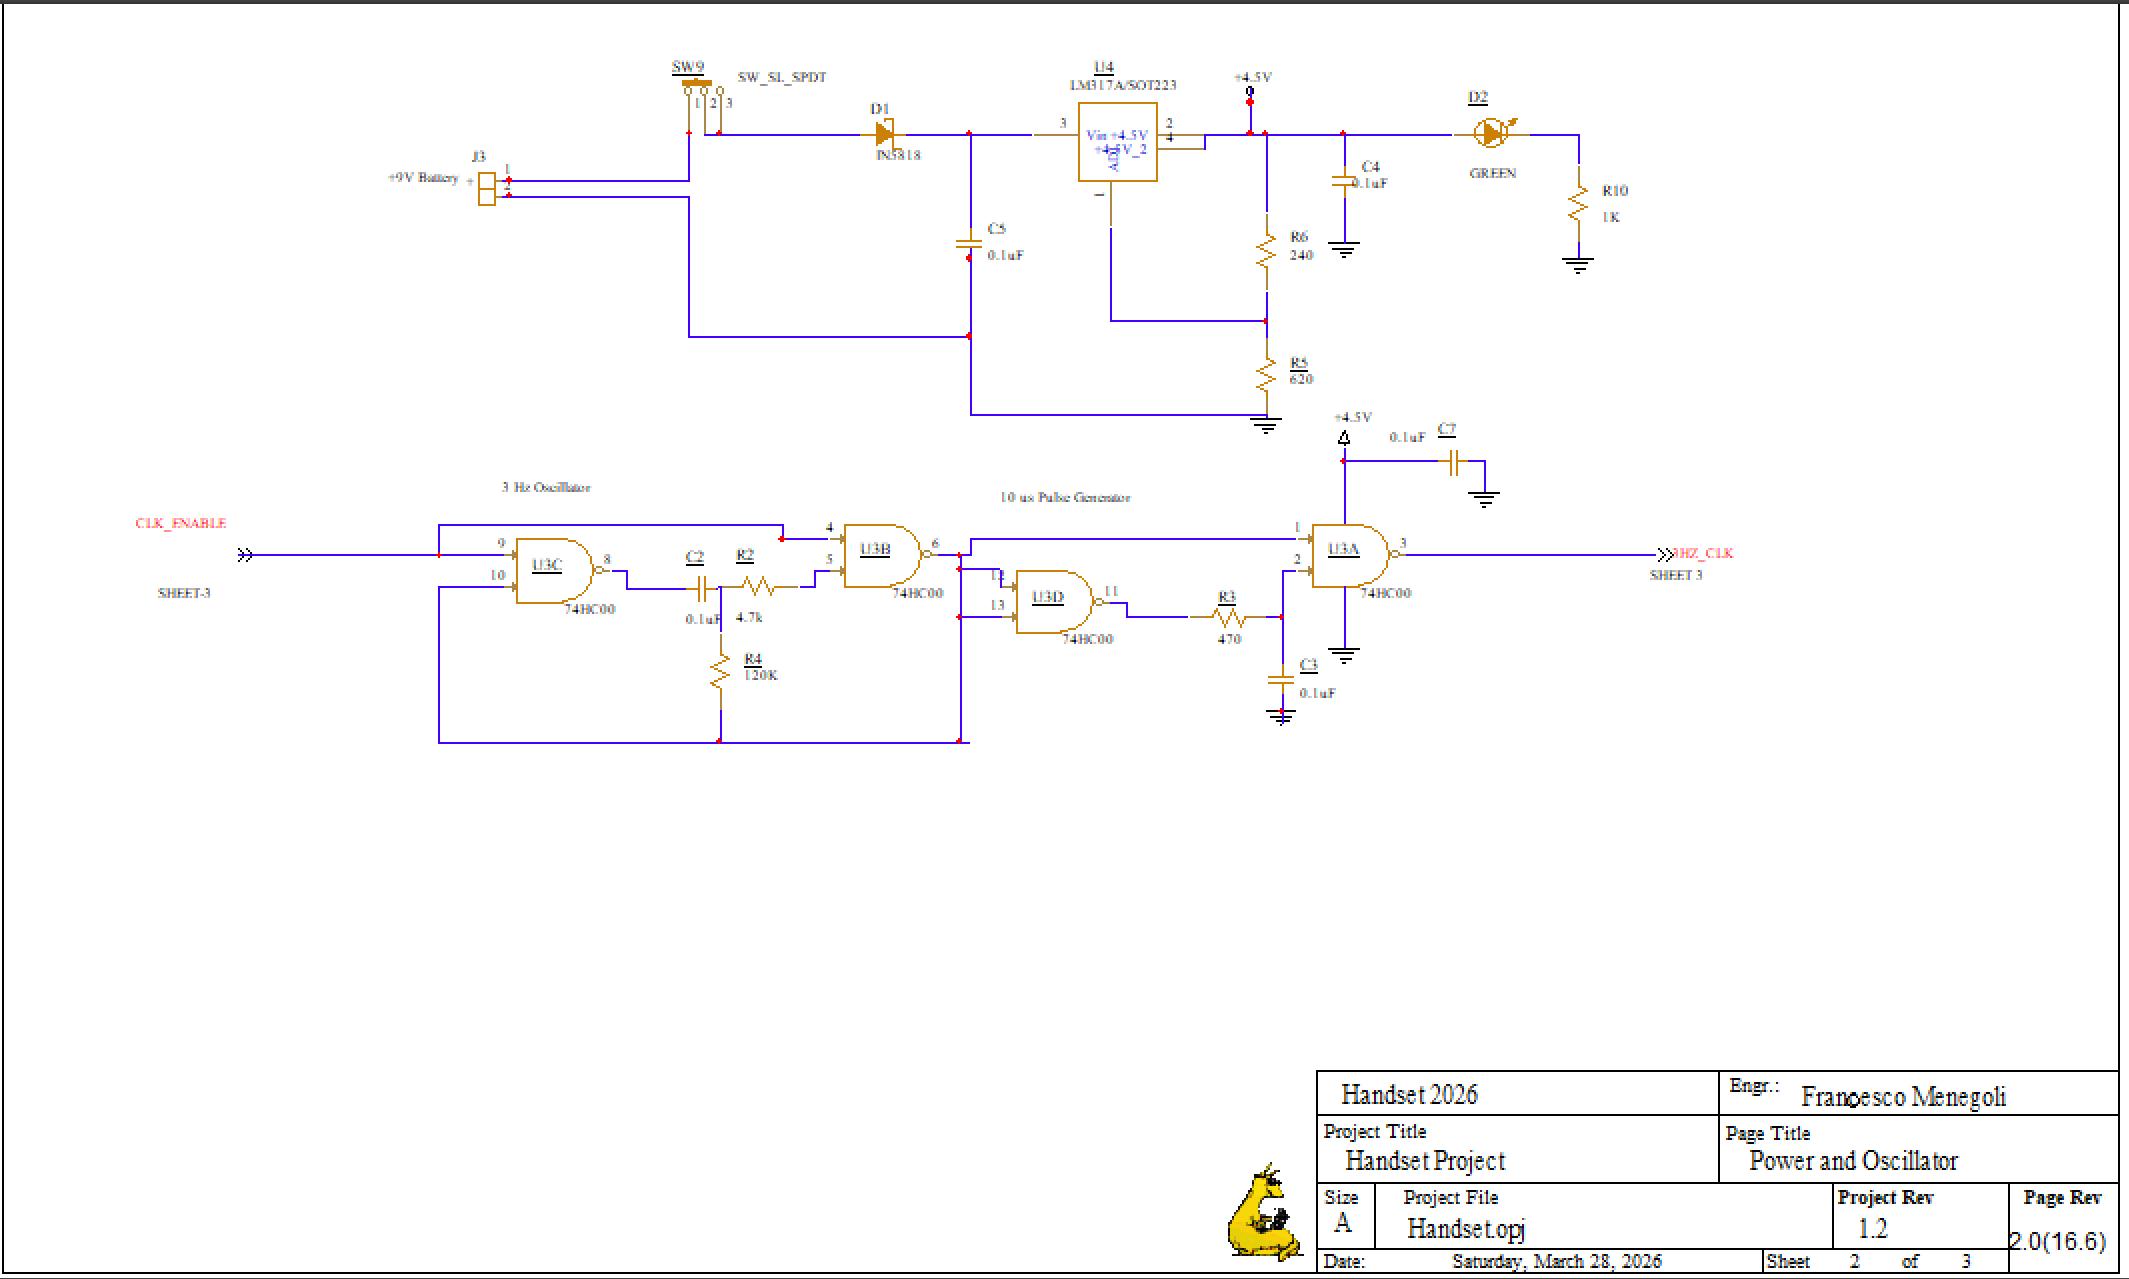Screen dimensions: 2129x1279
Task: Click the C7 decoupling capacitor symbol
Action: (x=1454, y=462)
